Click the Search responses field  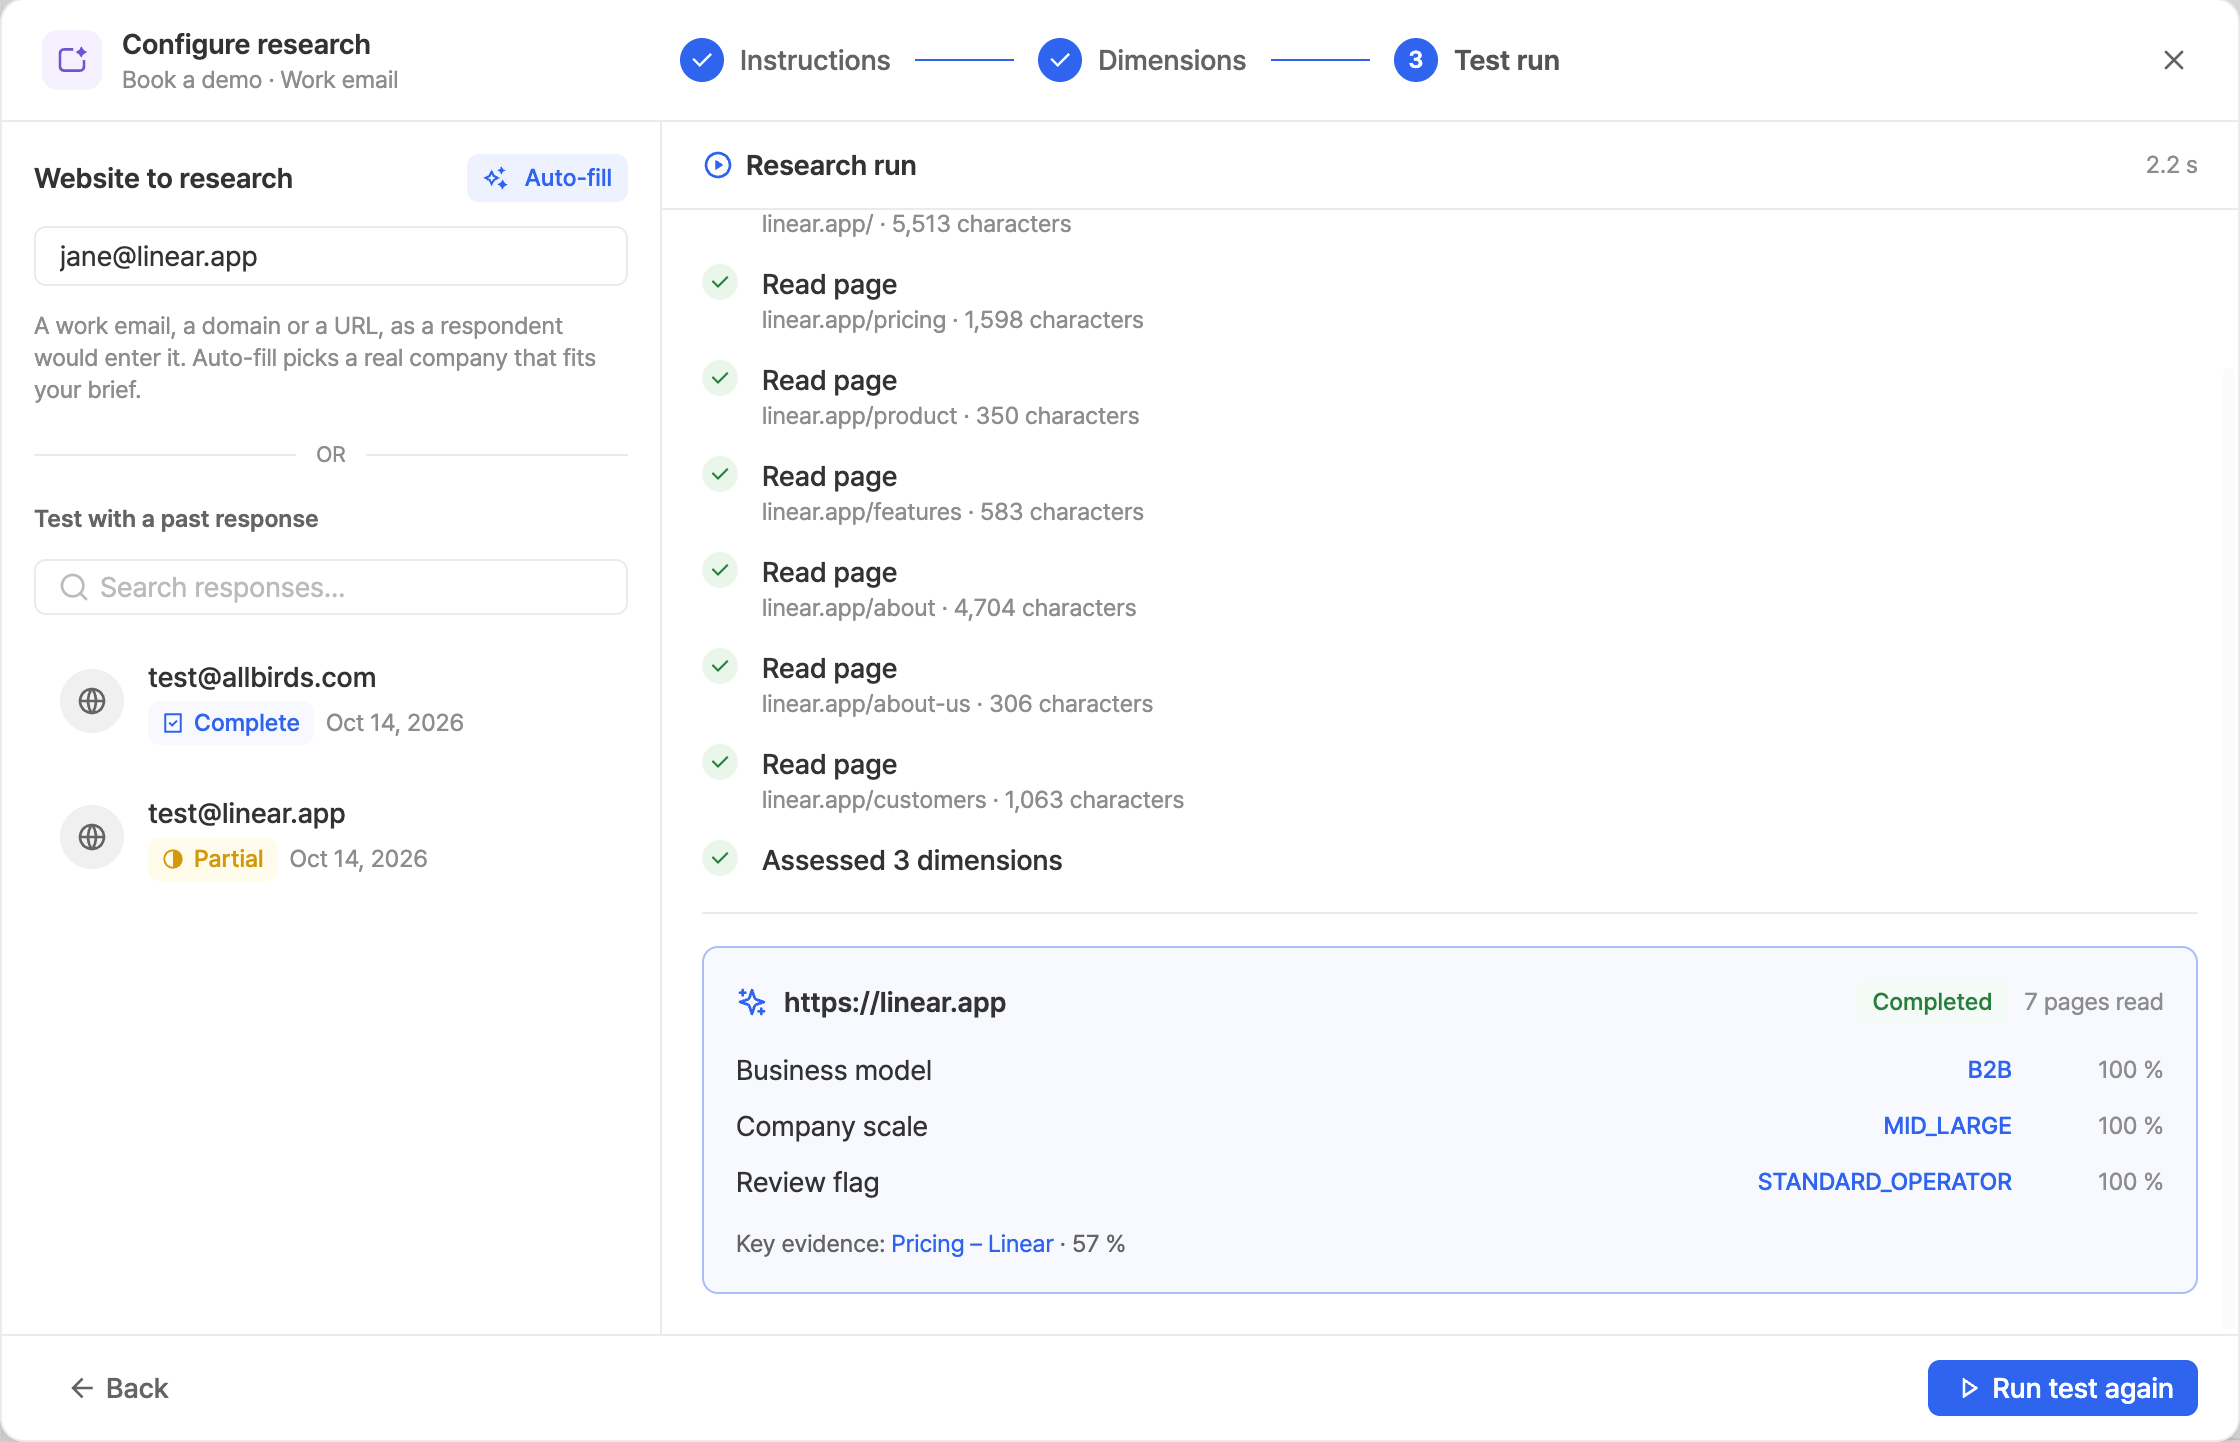point(331,587)
